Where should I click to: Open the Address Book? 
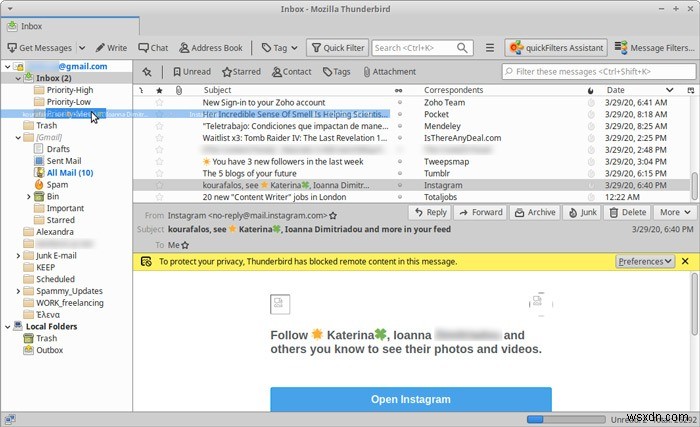(x=211, y=48)
